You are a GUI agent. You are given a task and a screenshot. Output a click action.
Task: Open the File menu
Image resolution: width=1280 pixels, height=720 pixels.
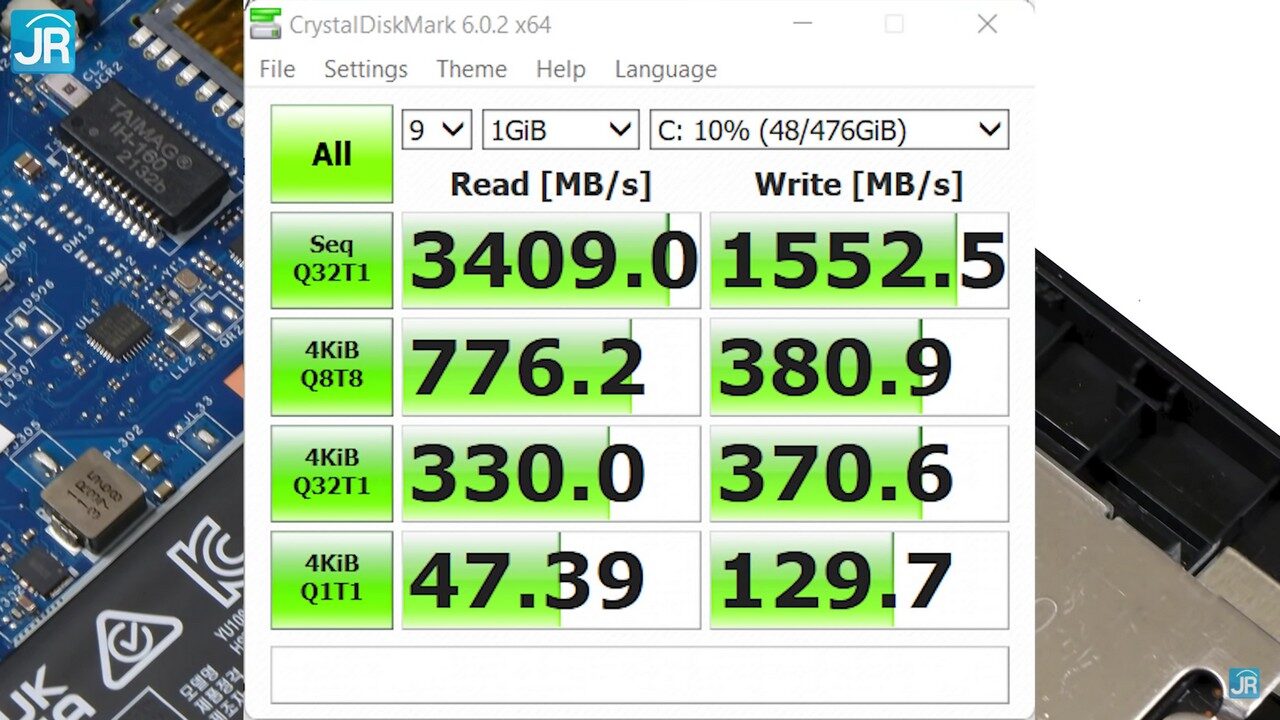[x=277, y=69]
